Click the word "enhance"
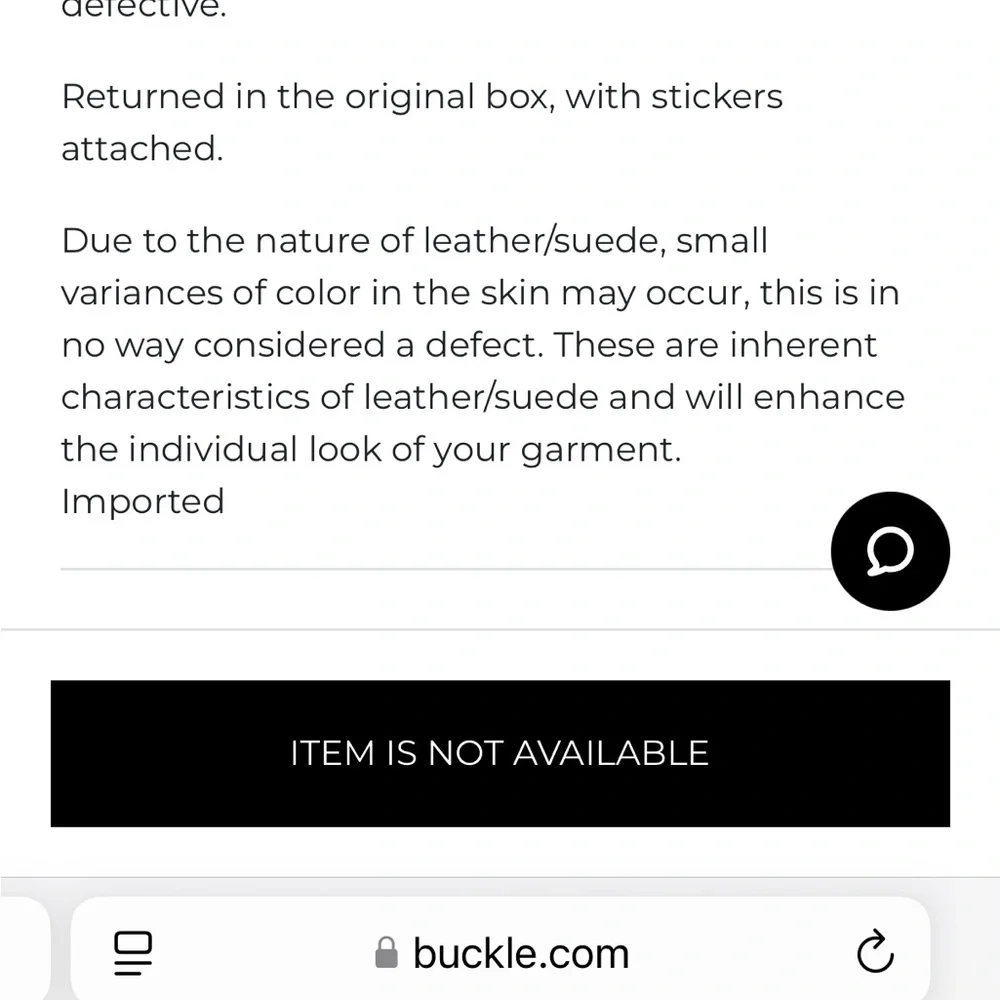 pos(828,397)
